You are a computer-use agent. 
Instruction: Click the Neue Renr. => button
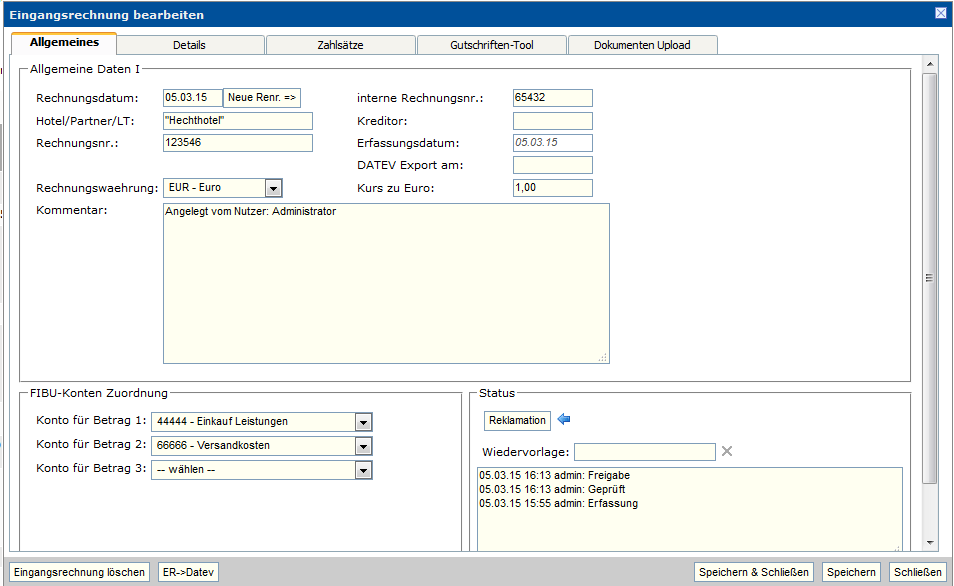(x=262, y=97)
